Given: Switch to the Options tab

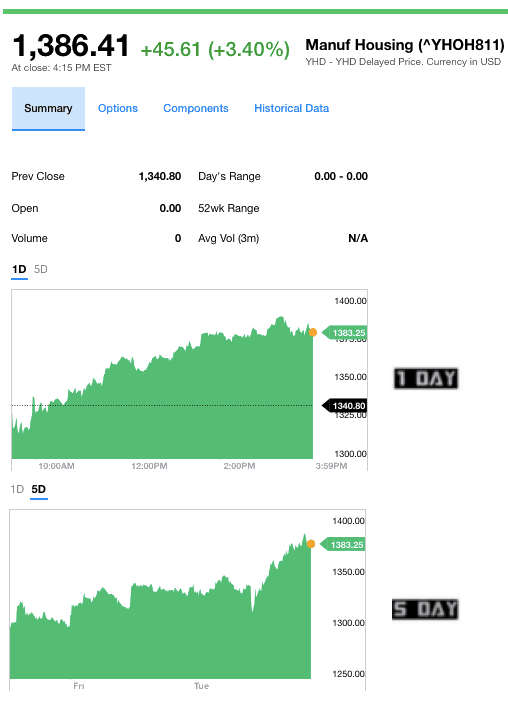Looking at the screenshot, I should pos(118,108).
